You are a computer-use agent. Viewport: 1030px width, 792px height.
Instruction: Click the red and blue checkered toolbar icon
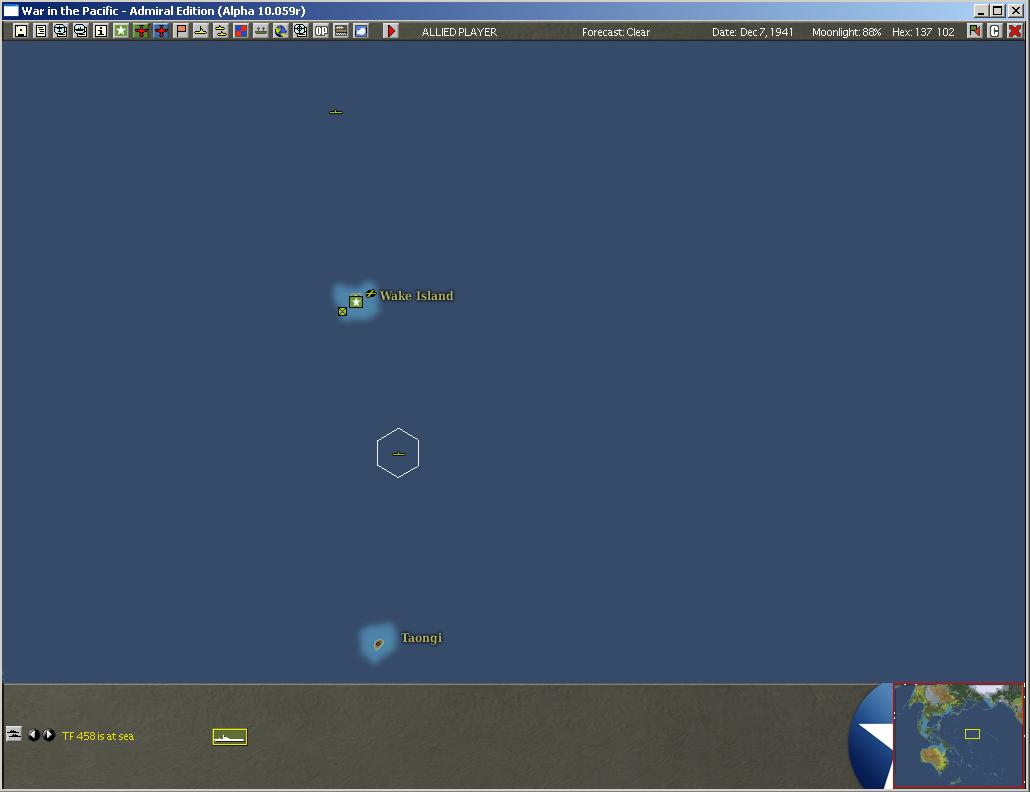[x=241, y=31]
